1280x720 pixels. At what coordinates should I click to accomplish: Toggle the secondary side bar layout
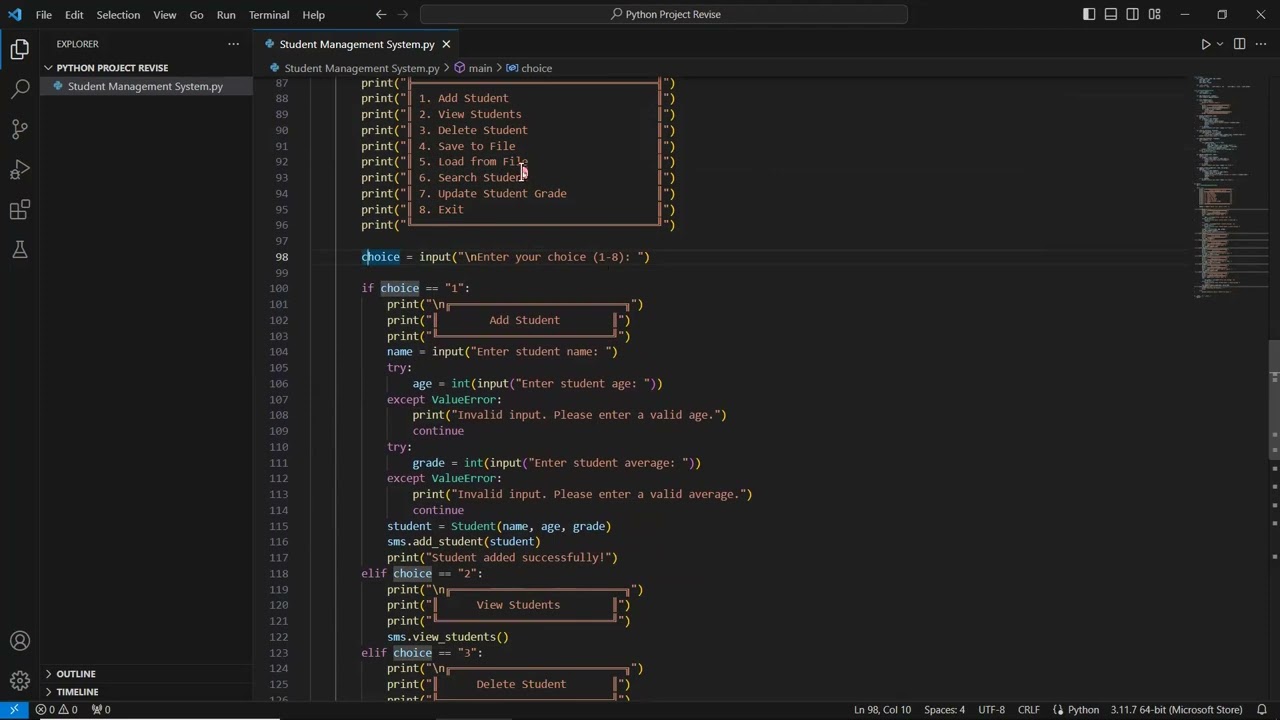[1133, 14]
